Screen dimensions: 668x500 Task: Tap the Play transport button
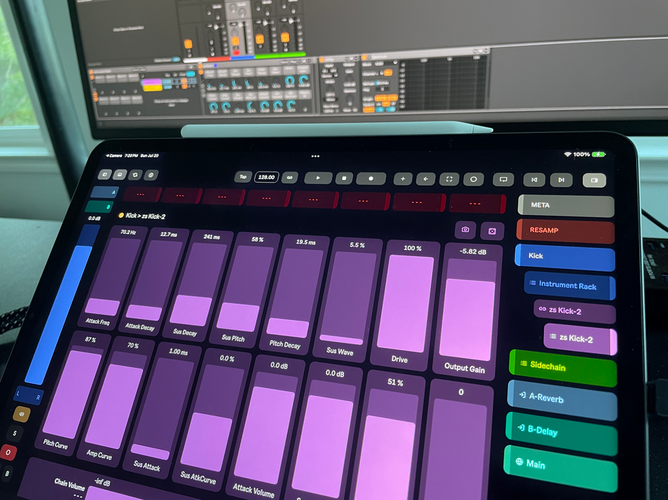pos(318,178)
